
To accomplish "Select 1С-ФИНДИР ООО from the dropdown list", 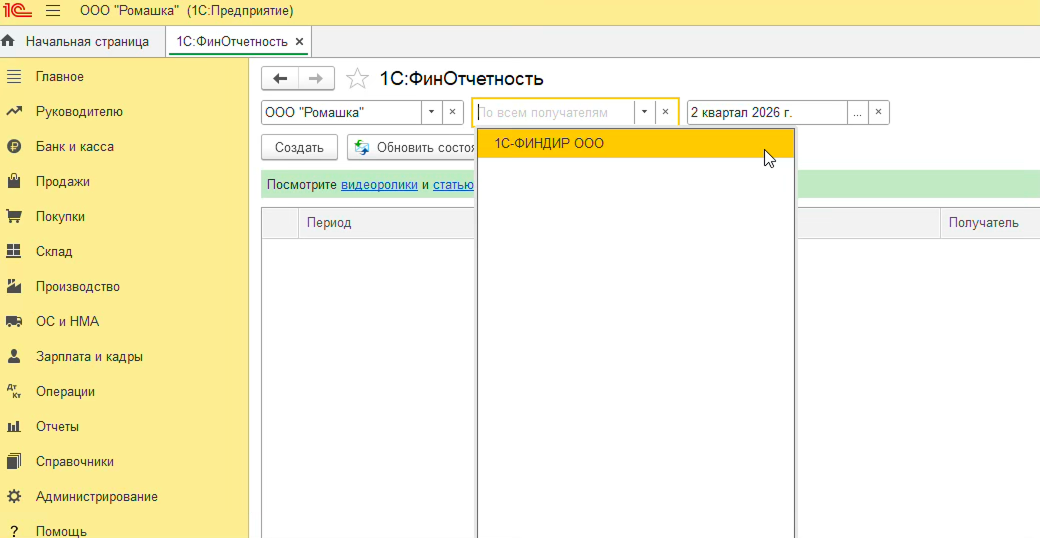I will [635, 143].
